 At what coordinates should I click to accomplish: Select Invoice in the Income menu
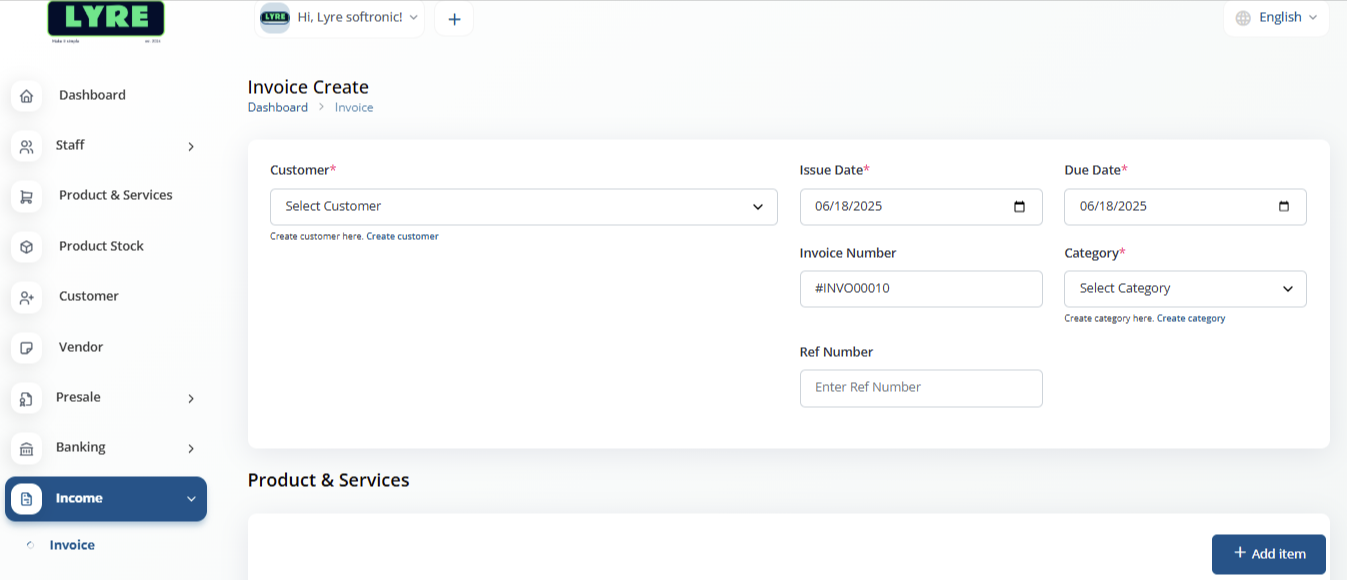(x=72, y=545)
